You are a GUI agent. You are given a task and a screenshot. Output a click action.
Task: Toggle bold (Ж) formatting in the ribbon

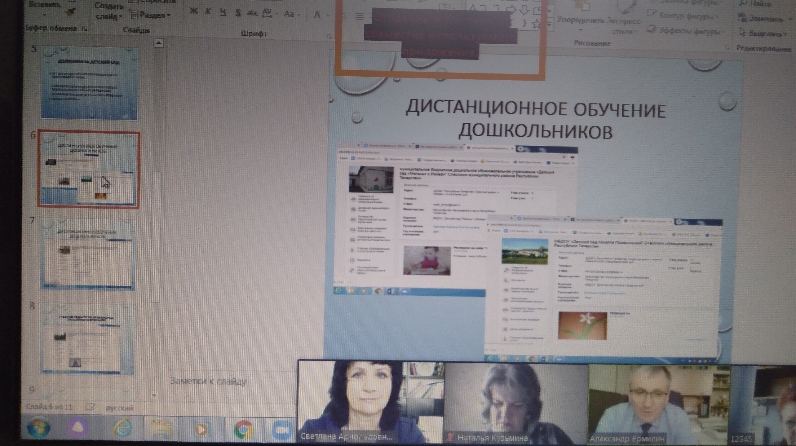192,12
